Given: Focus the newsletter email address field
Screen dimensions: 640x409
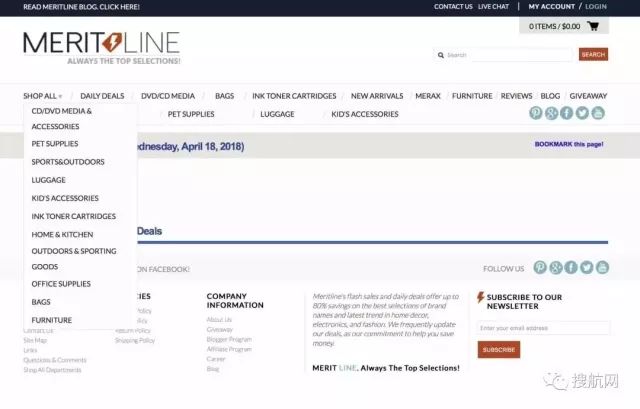Looking at the screenshot, I should click(x=543, y=328).
